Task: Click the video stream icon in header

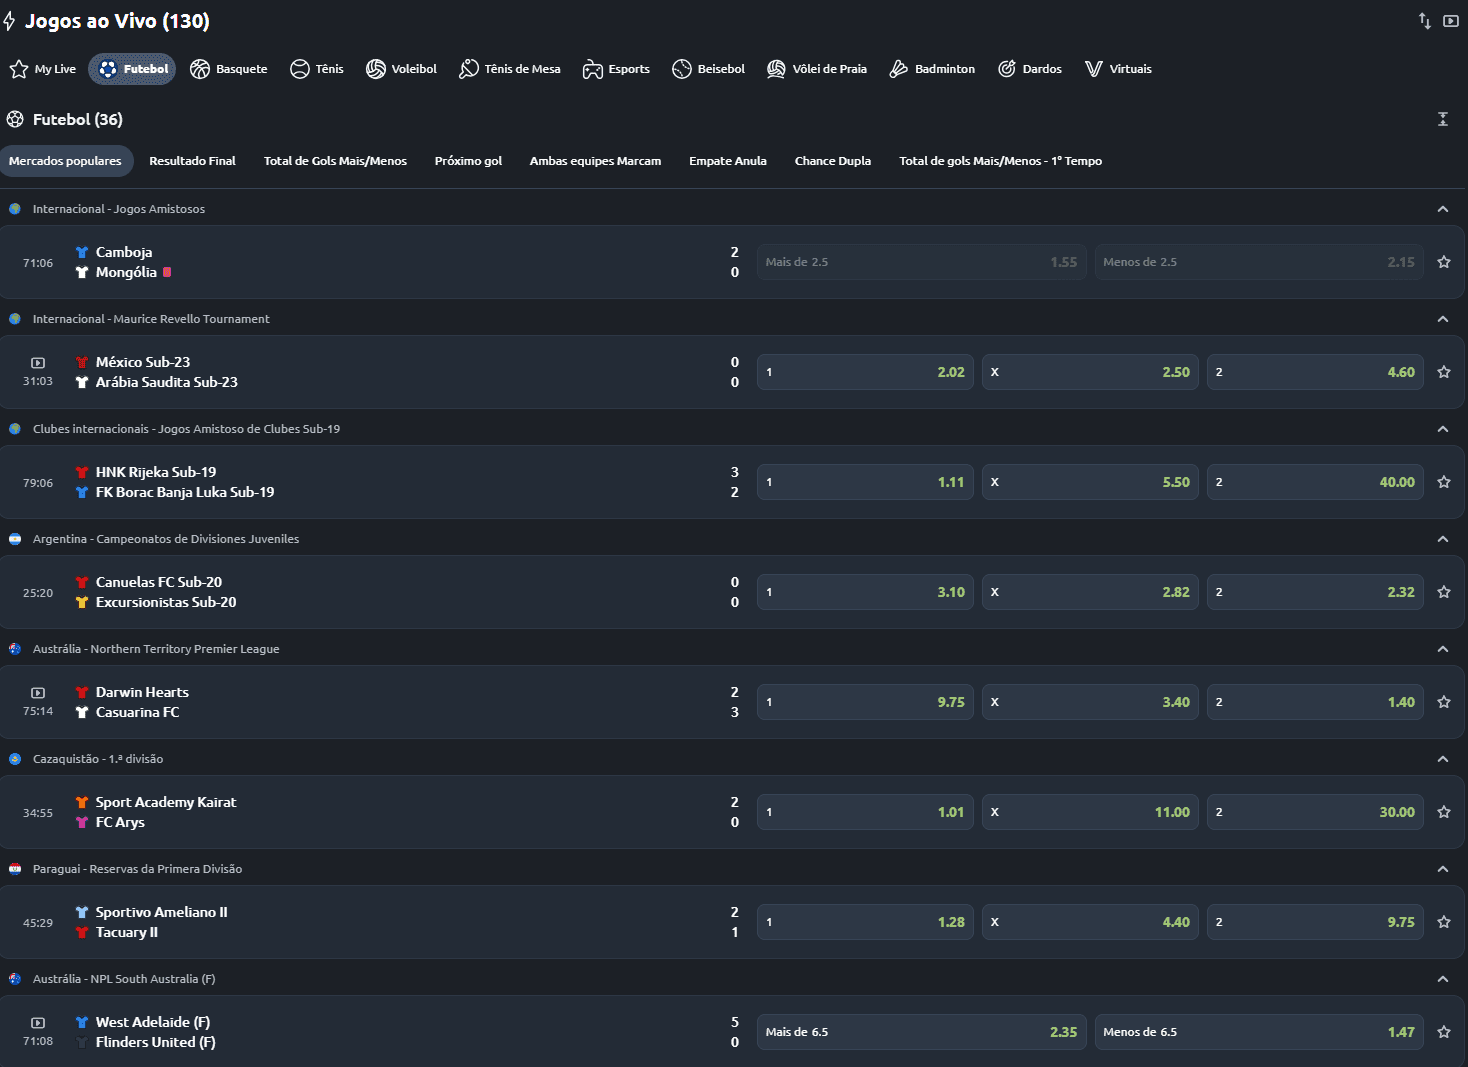Action: click(1450, 21)
